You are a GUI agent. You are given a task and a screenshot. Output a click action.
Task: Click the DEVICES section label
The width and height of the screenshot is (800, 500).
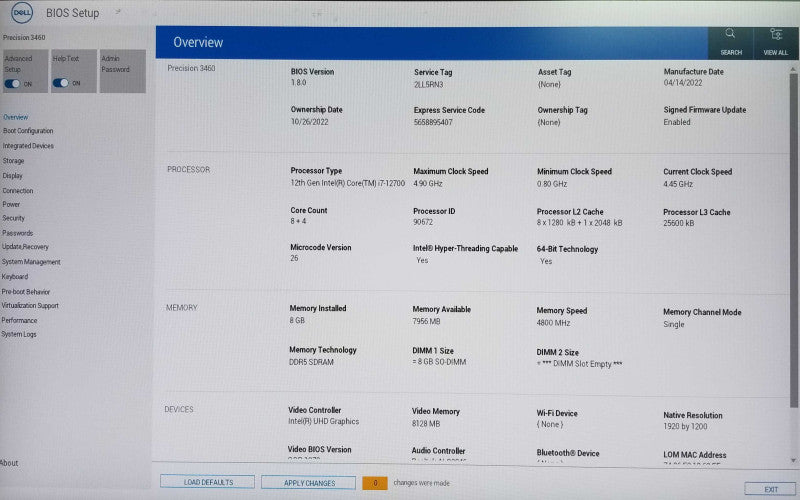coord(179,409)
